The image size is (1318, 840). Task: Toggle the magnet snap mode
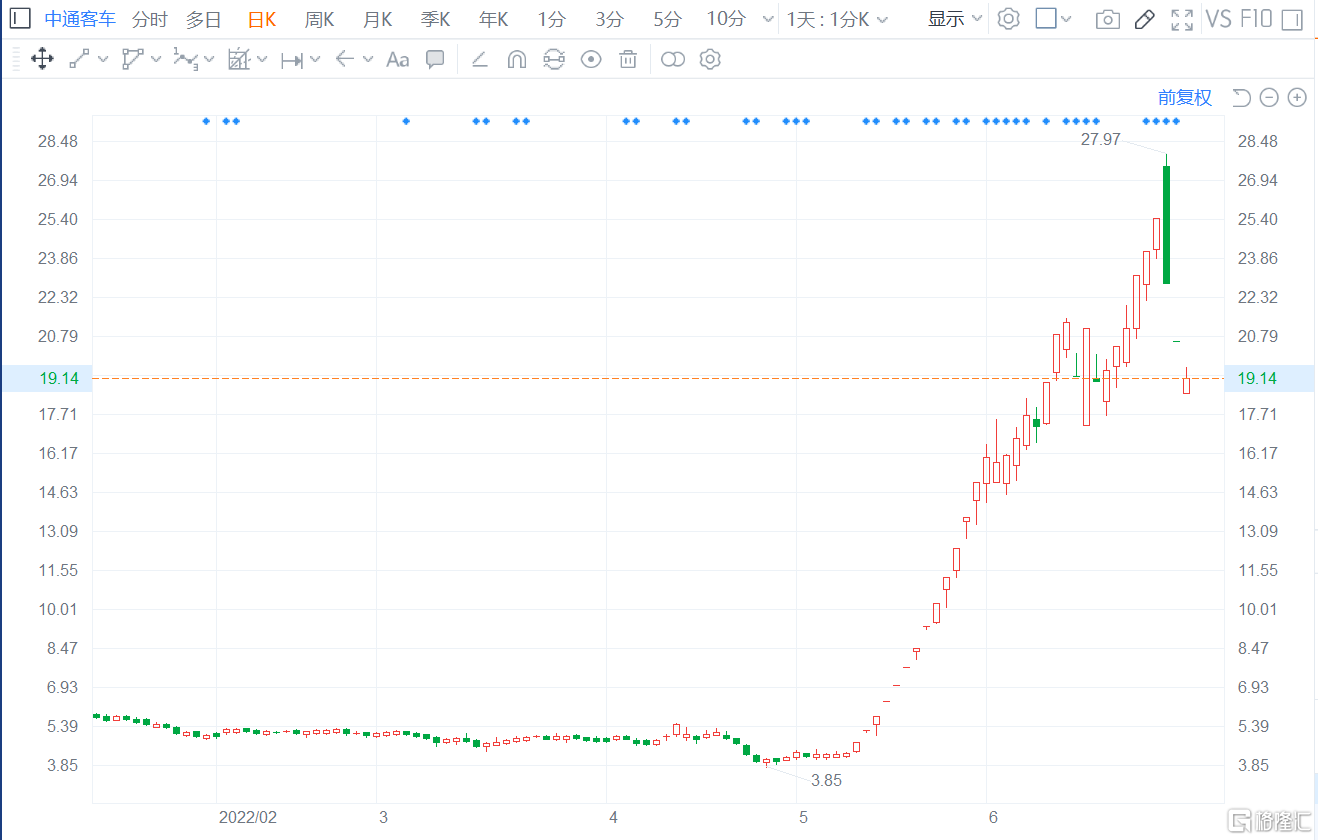pyautogui.click(x=516, y=60)
